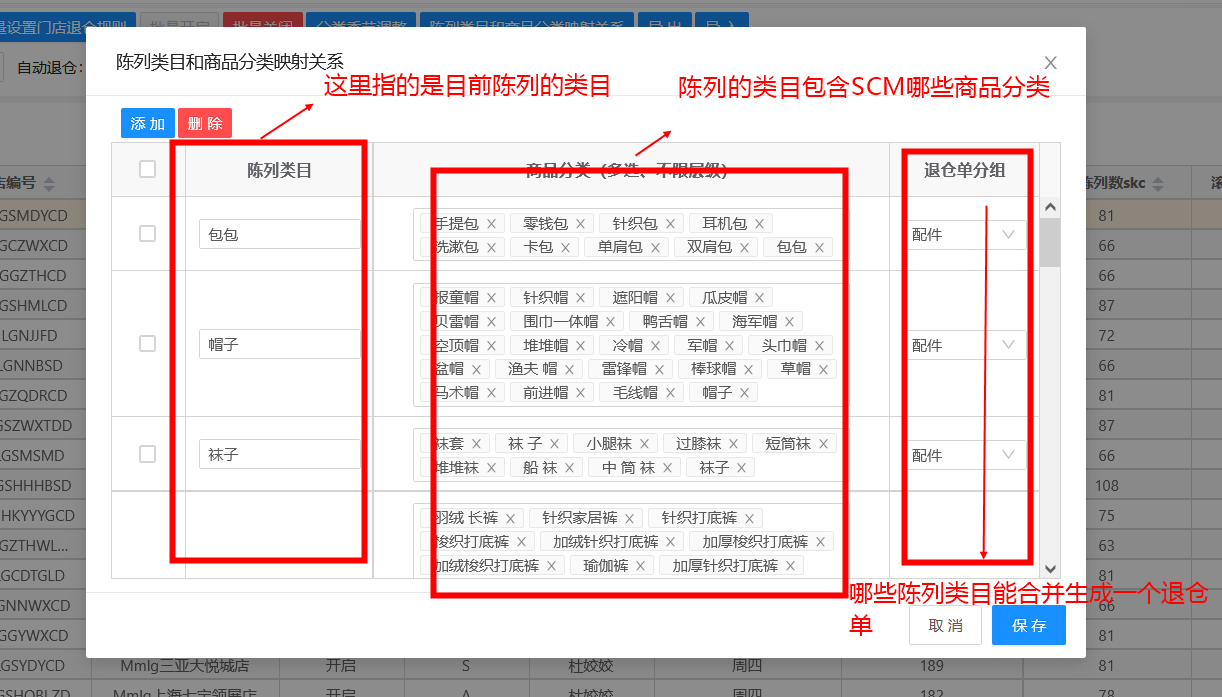Click the red 删除 button
This screenshot has width=1222, height=697.
click(x=205, y=123)
